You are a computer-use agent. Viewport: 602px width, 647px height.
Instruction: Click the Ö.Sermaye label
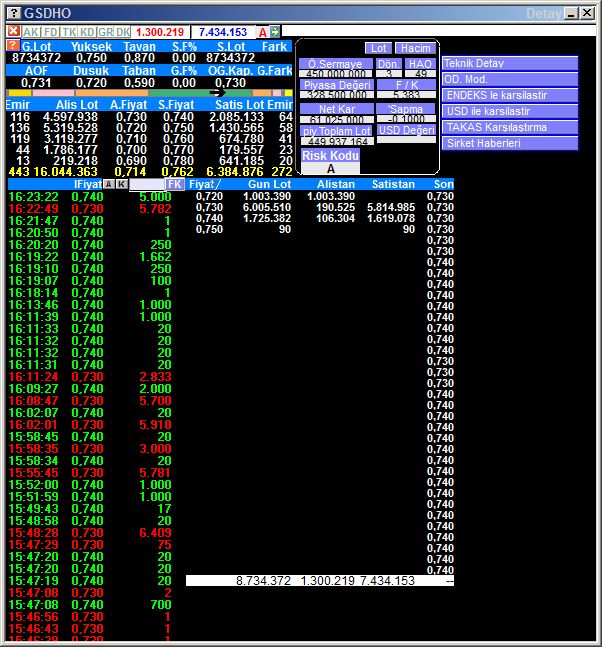pyautogui.click(x=335, y=64)
